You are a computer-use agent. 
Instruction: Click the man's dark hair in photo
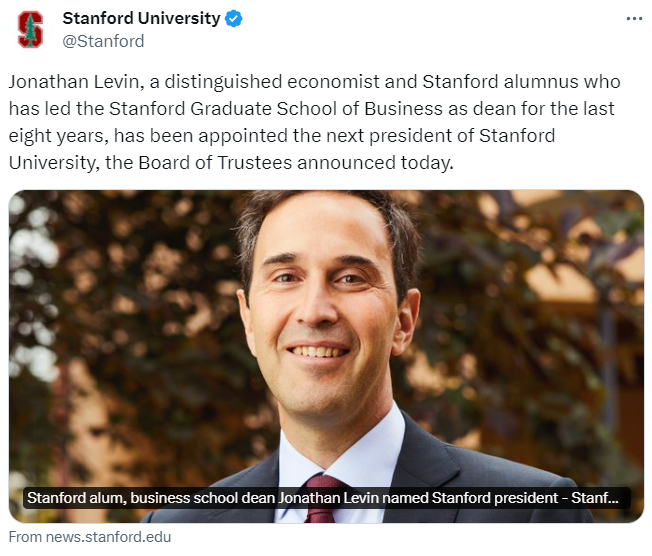click(330, 215)
